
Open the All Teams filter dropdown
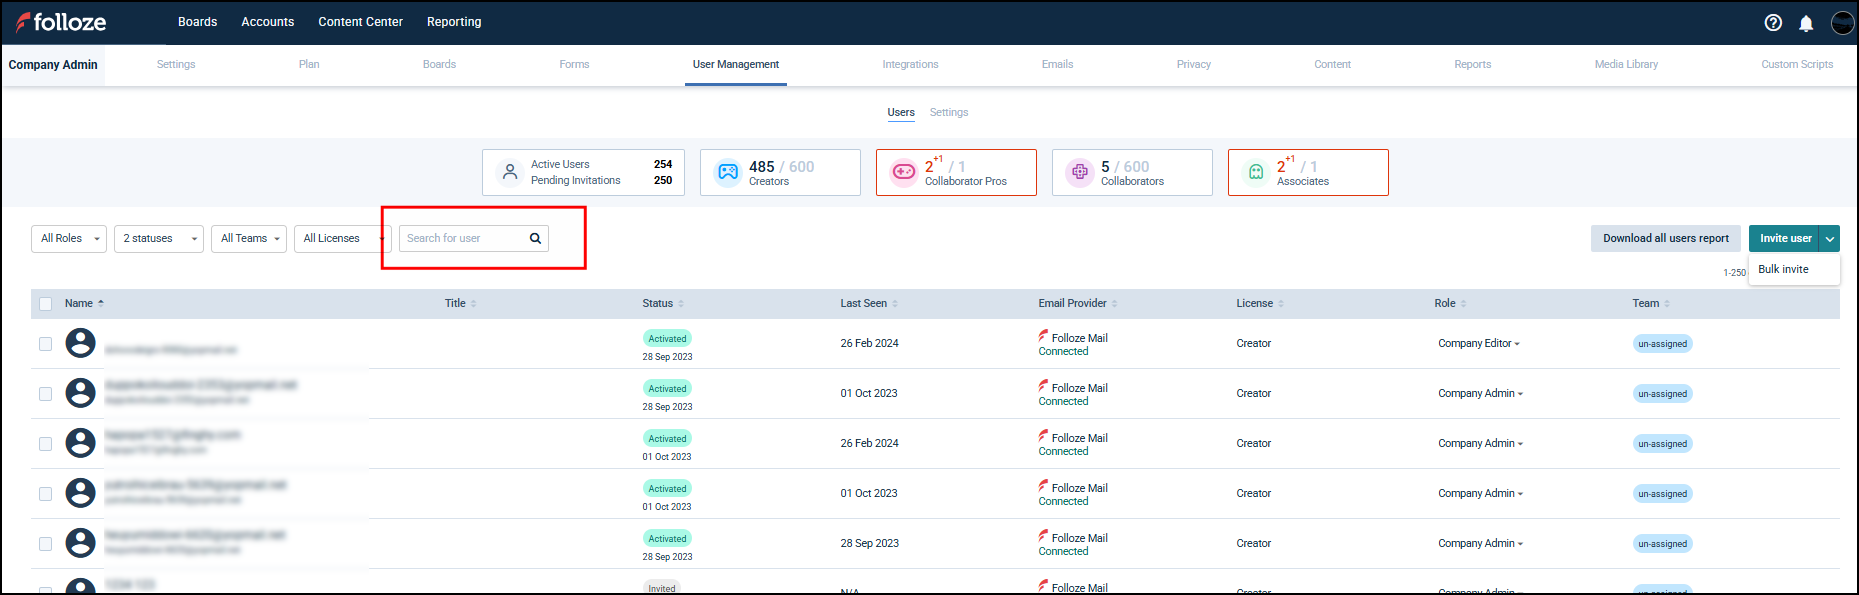249,239
